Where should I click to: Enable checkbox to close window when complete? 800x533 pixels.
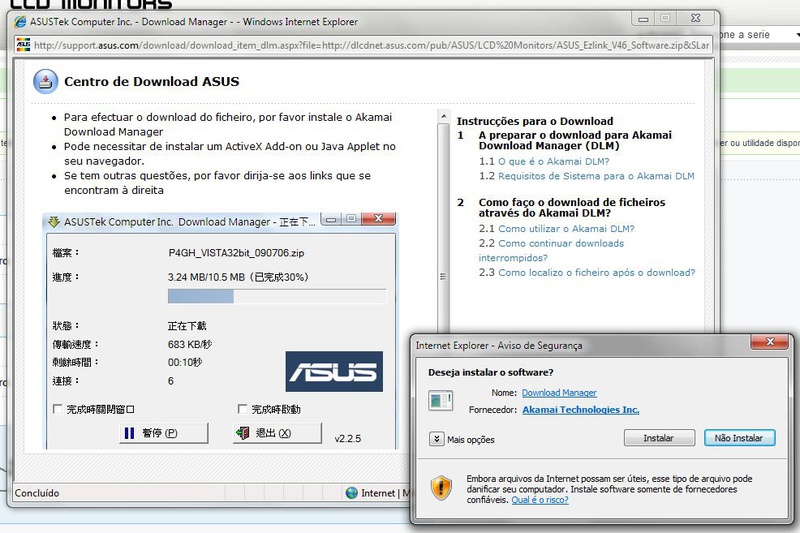pyautogui.click(x=58, y=409)
